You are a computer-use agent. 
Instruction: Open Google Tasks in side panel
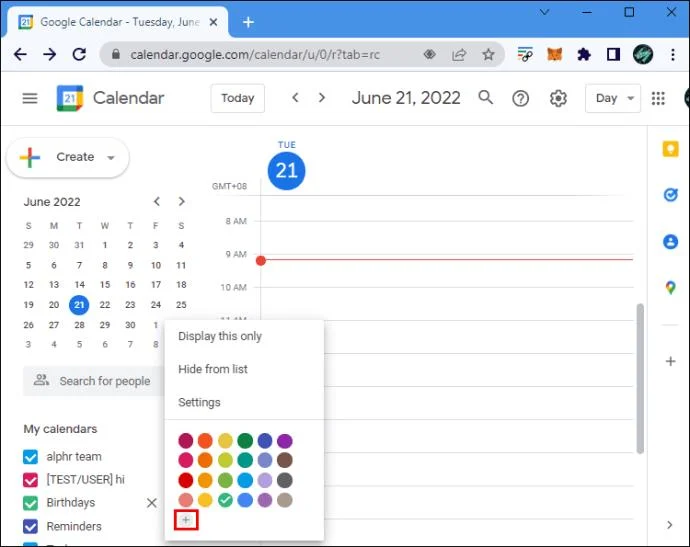tap(670, 195)
